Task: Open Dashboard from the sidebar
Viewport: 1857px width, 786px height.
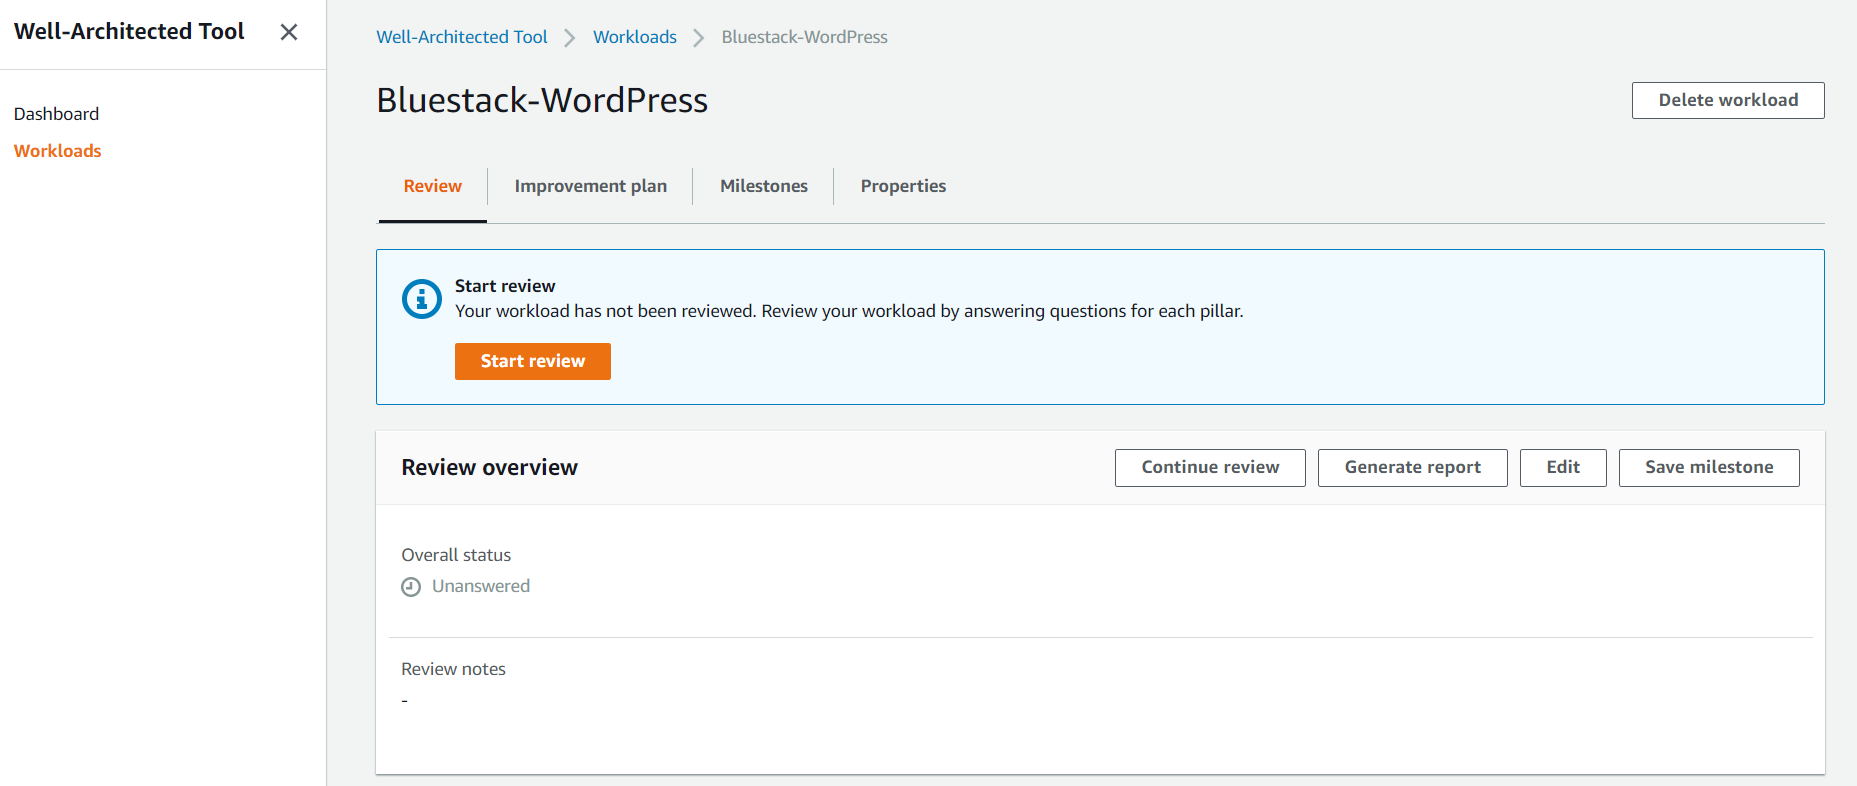Action: 56,114
